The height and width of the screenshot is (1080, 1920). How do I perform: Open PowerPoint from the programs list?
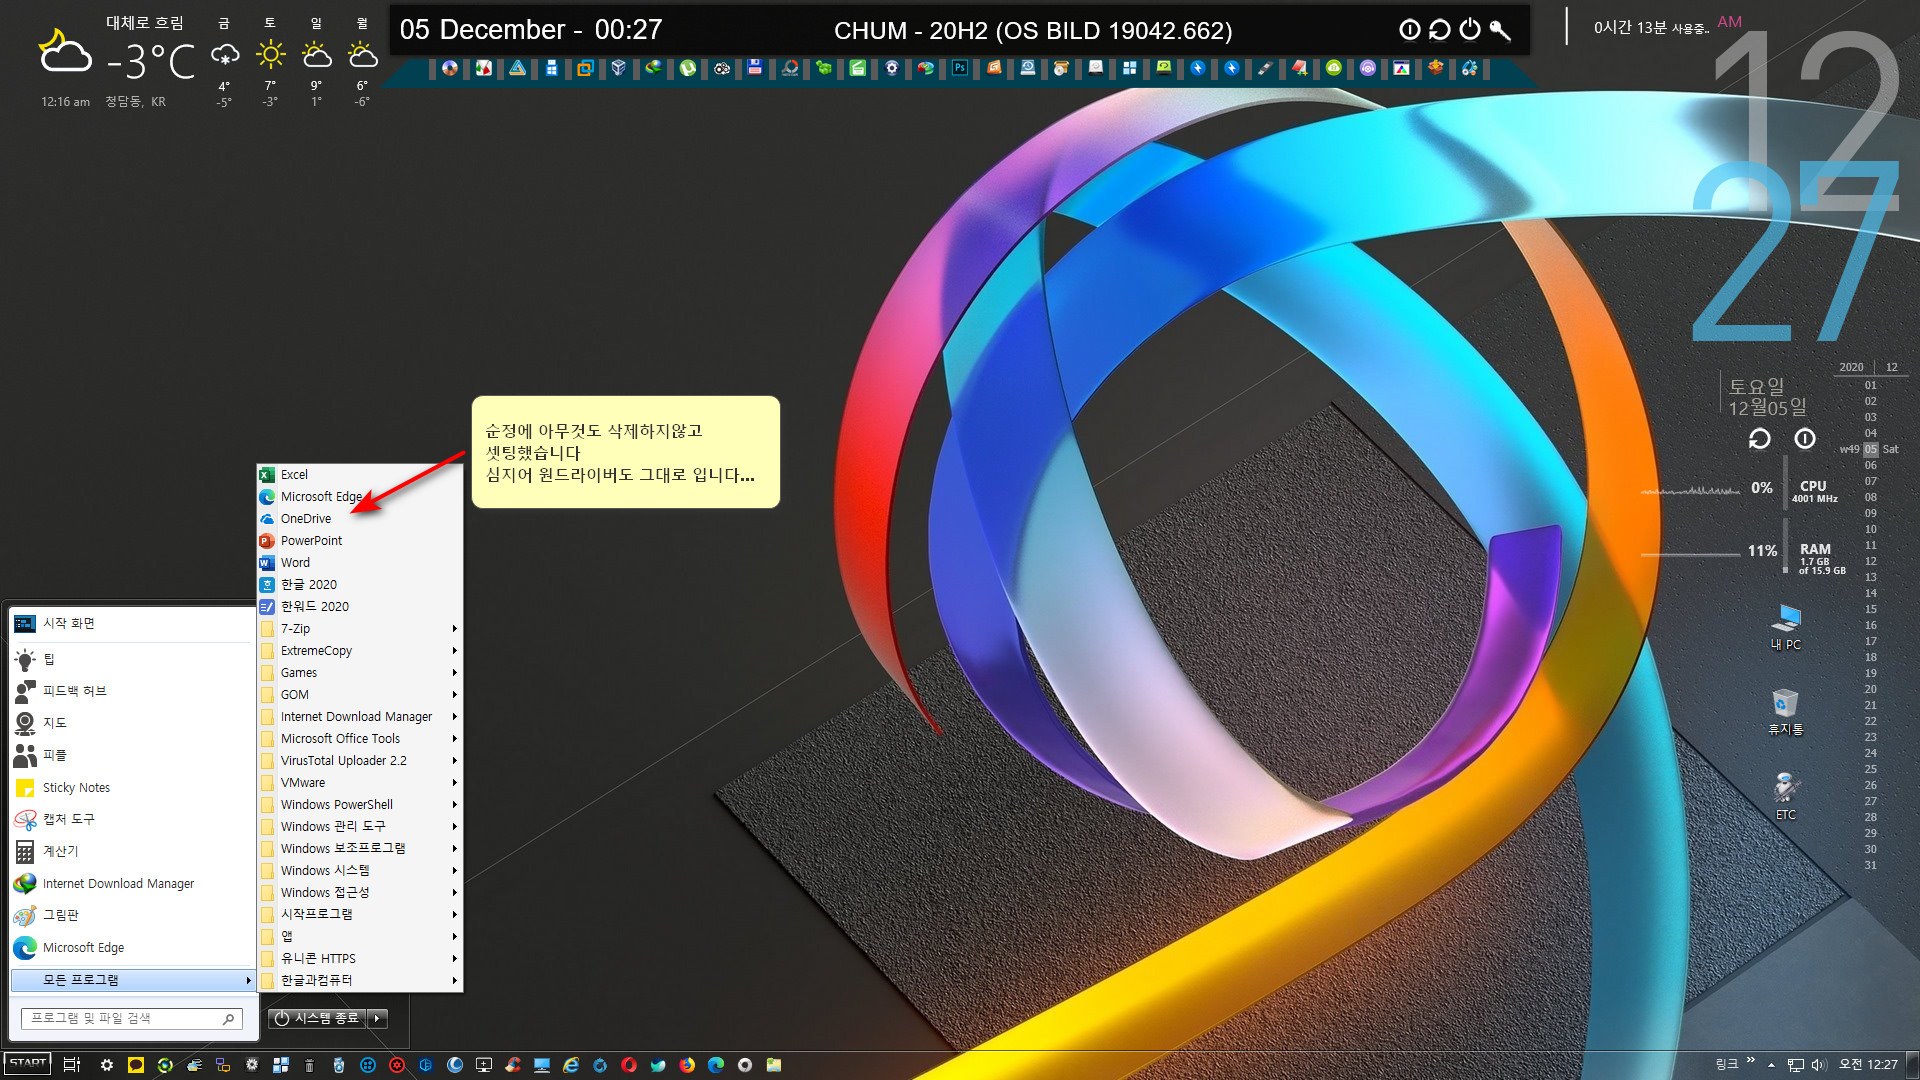[x=360, y=541]
